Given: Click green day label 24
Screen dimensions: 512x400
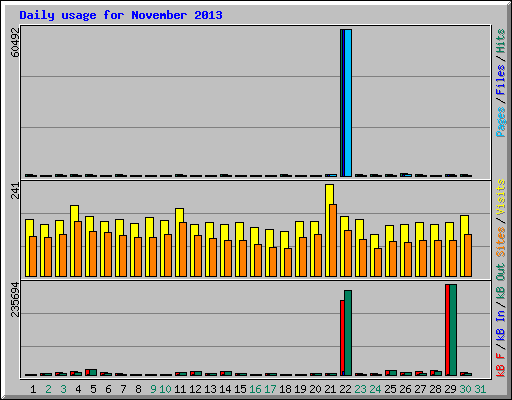Looking at the screenshot, I should point(375,389).
